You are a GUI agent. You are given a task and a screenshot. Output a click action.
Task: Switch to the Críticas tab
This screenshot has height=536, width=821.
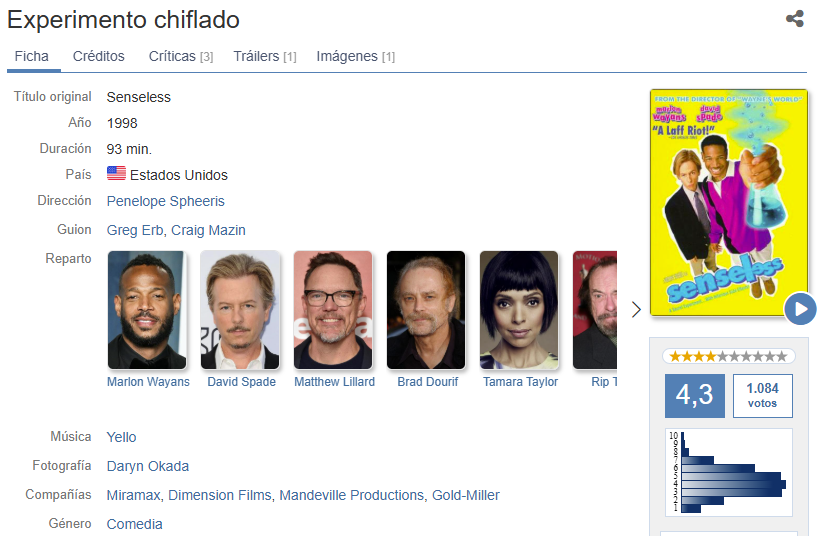(x=181, y=56)
